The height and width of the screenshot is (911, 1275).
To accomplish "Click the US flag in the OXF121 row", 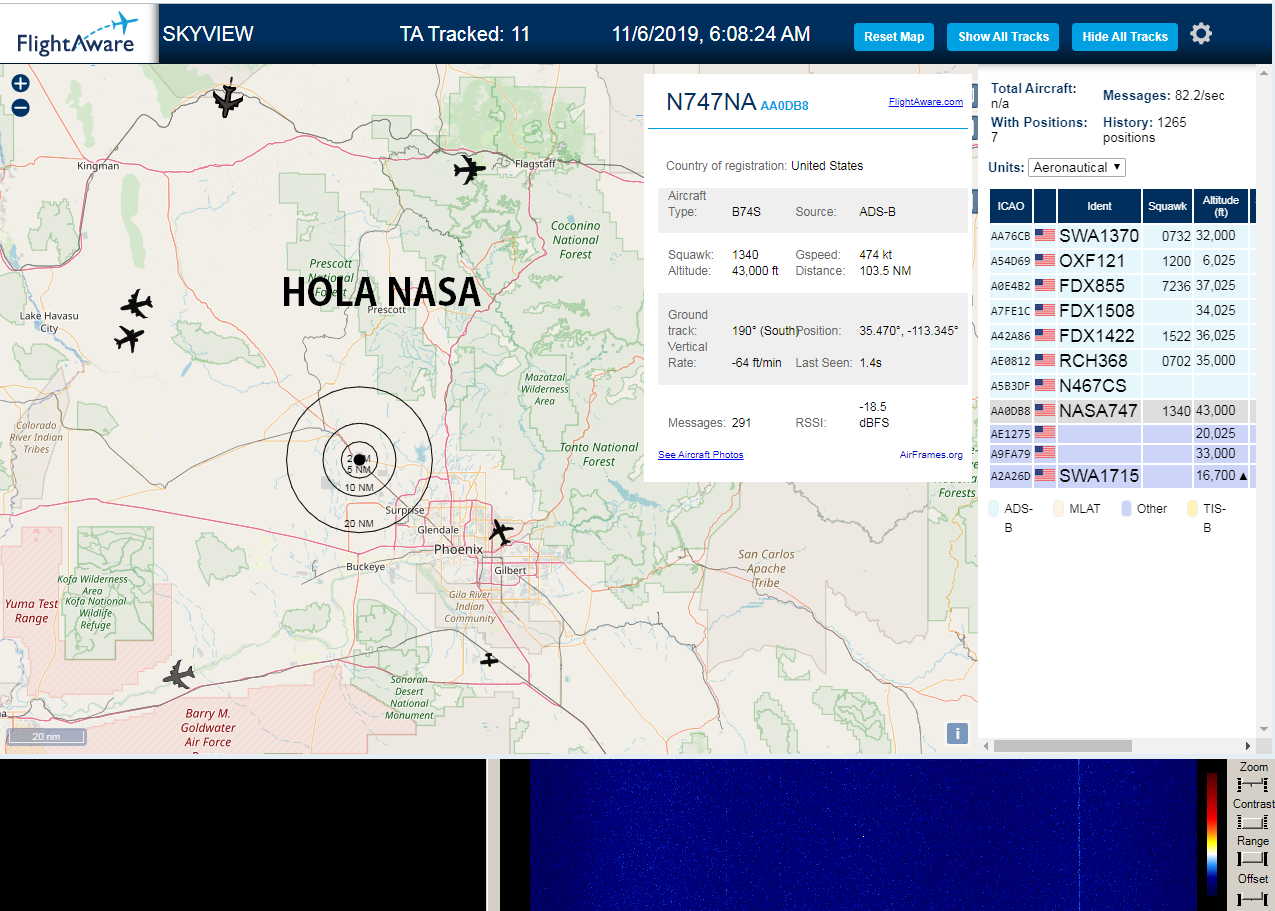I will point(1045,261).
